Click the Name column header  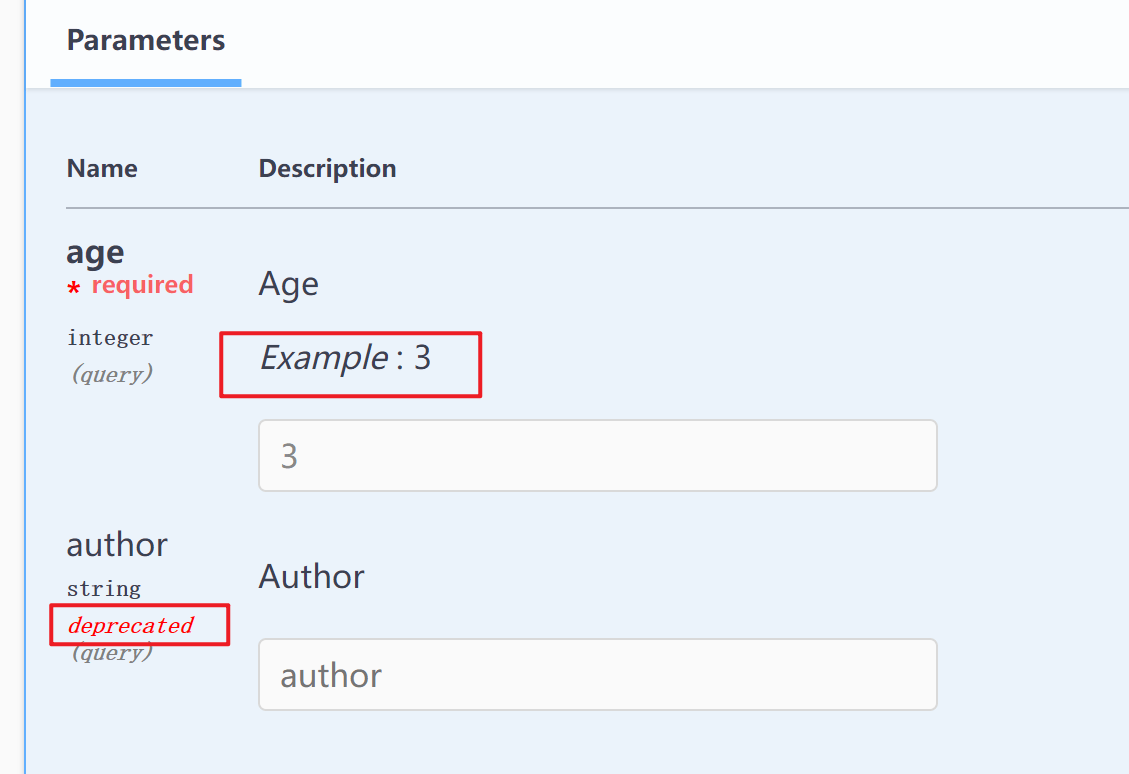[x=102, y=168]
